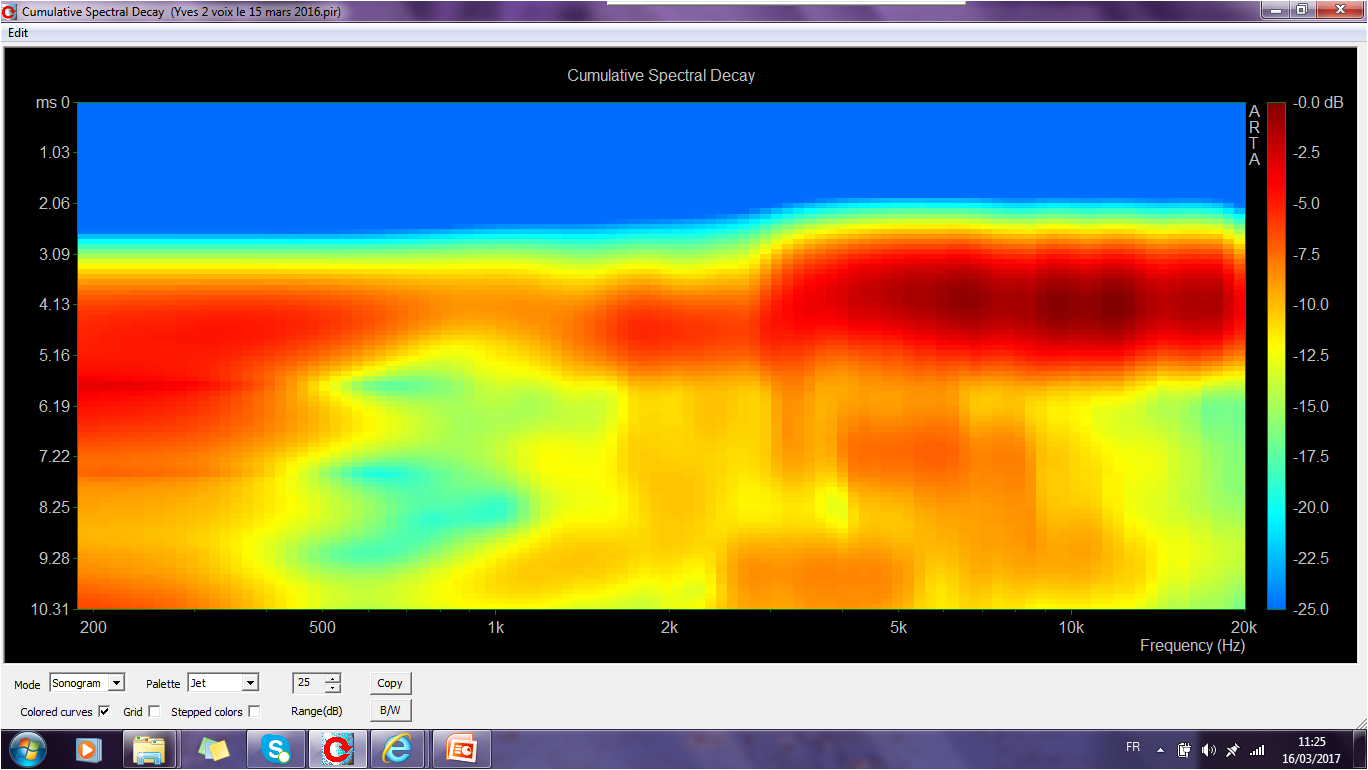Show hidden tray icons arrow
The width and height of the screenshot is (1368, 770).
click(1161, 749)
